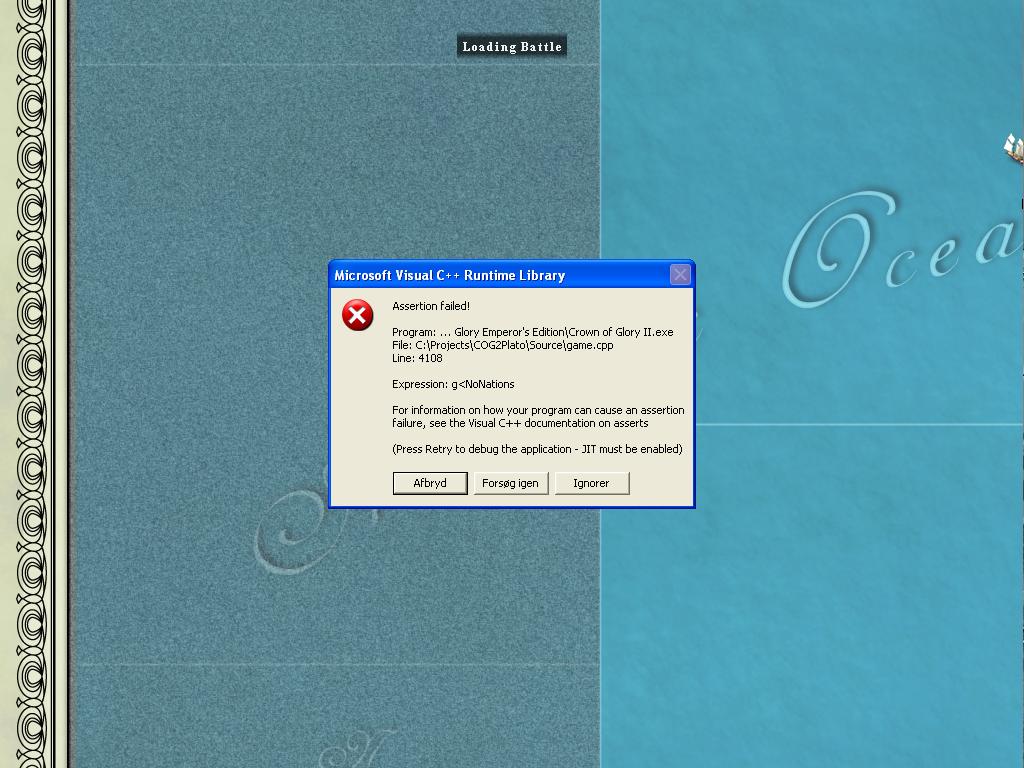The image size is (1024, 768).
Task: Click the sailing ship on the map
Action: click(1014, 148)
